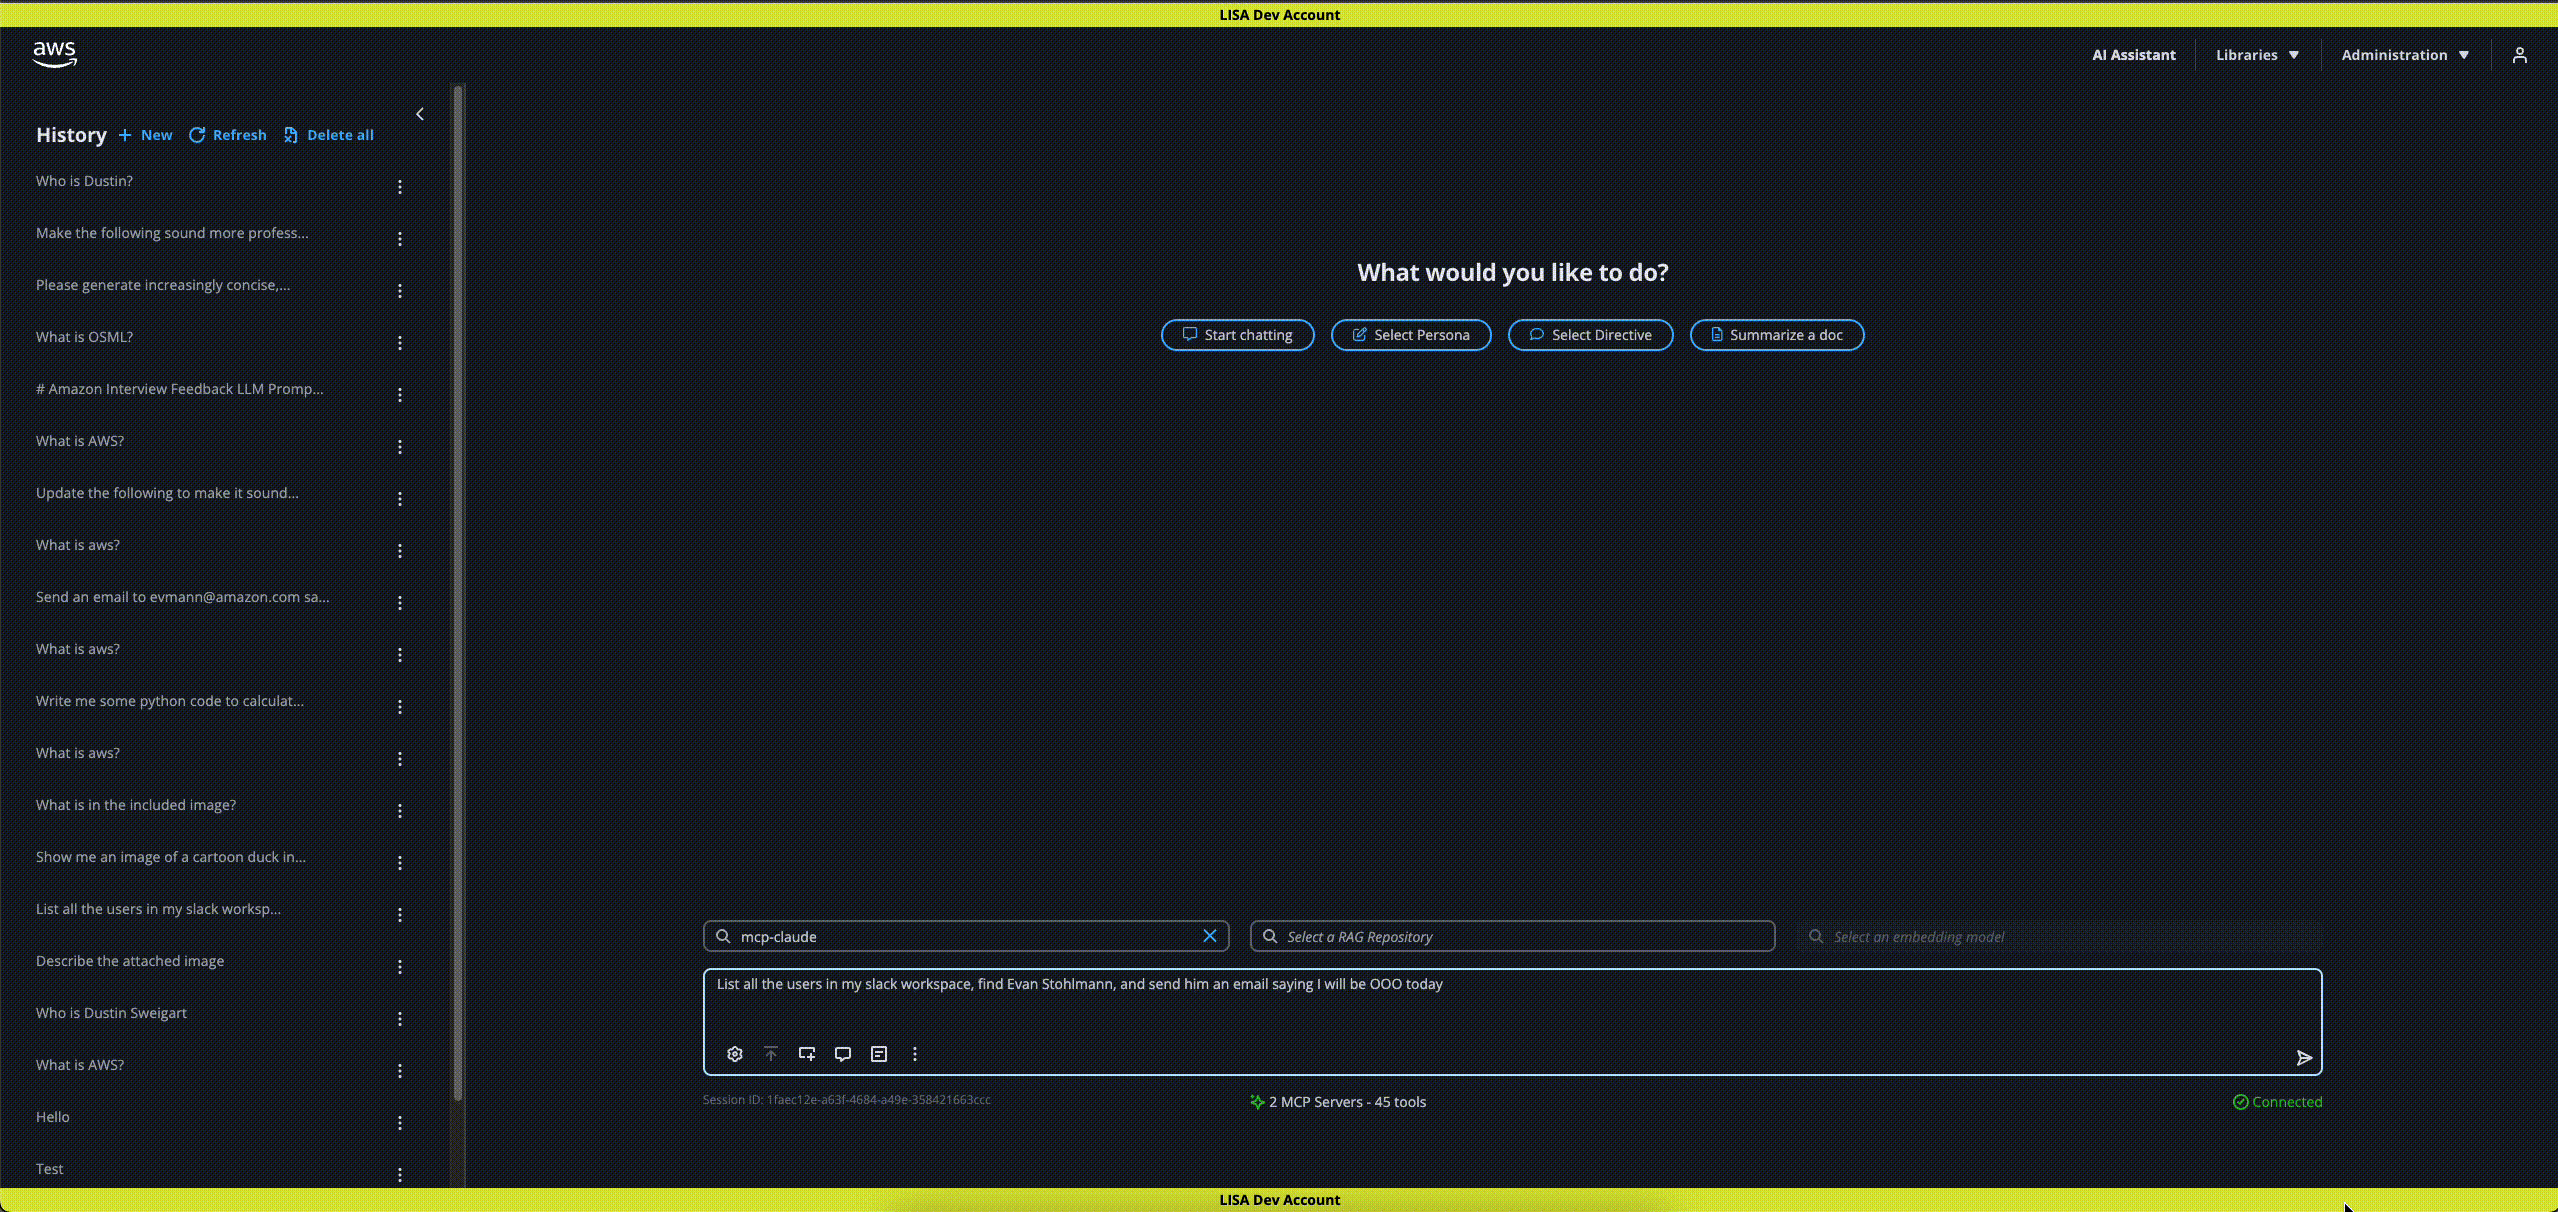Open '# Amazon Interview Feedback LLM Prompt' session

click(180, 389)
